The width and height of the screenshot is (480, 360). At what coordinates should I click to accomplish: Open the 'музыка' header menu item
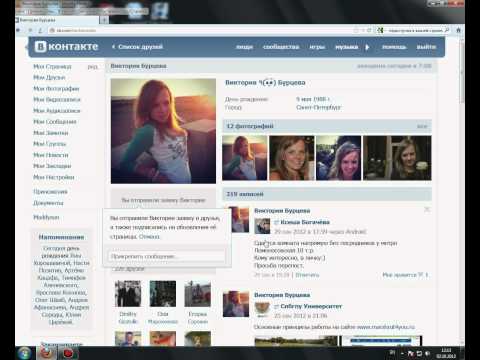click(347, 47)
